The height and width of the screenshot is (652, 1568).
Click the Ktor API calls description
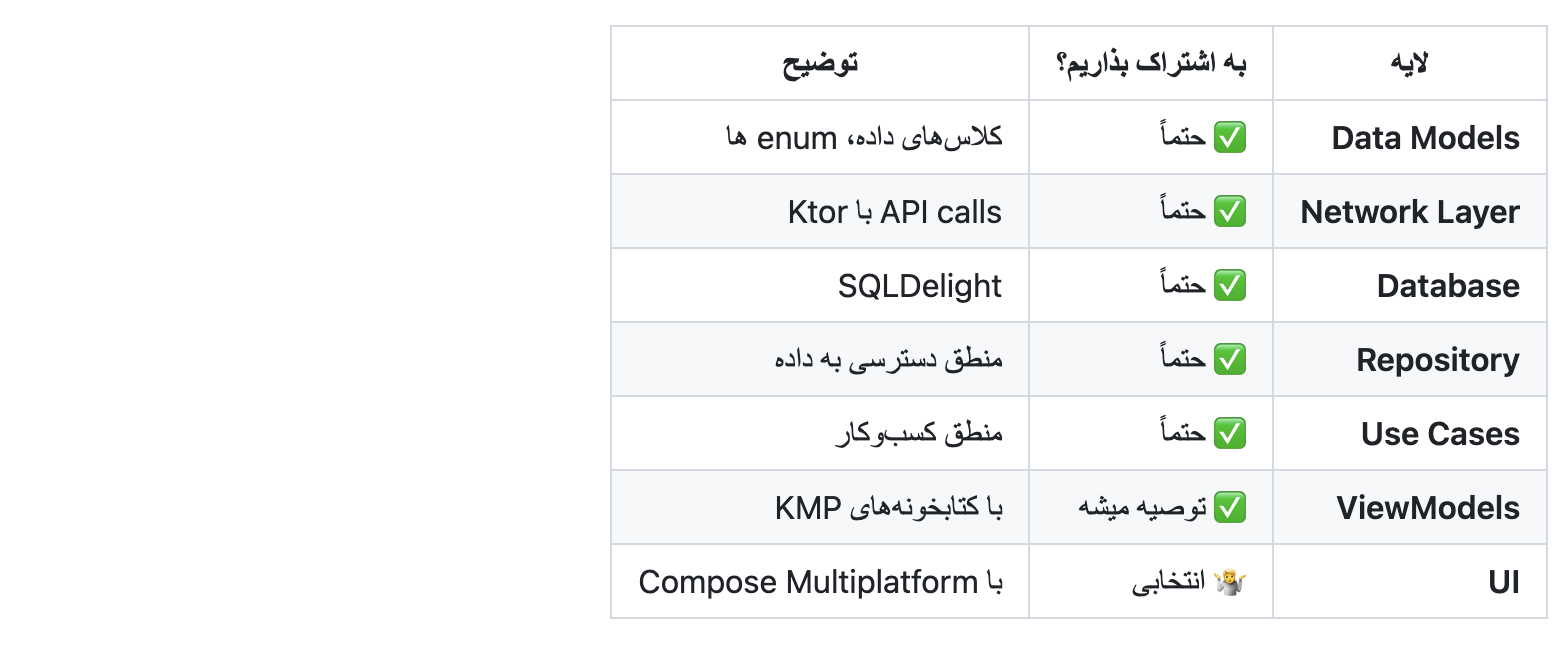(x=895, y=212)
